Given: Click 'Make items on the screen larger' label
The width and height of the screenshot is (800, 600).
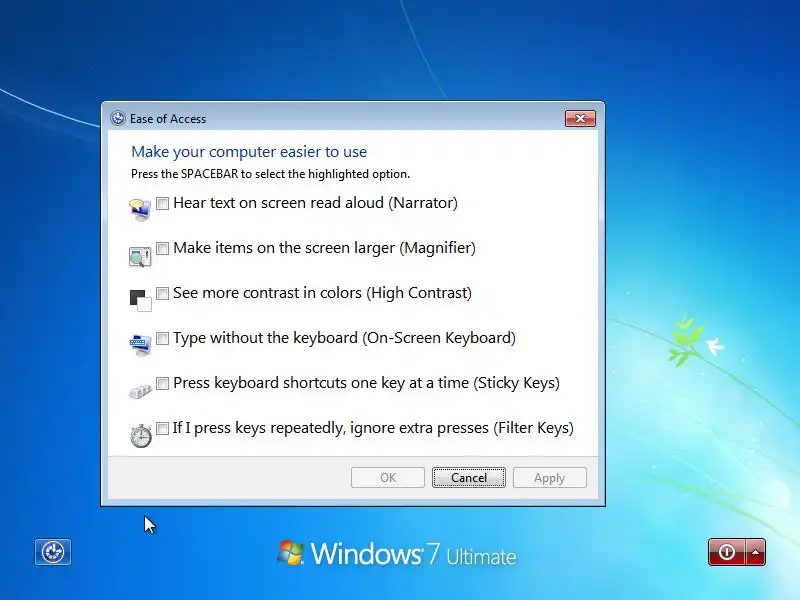Looking at the screenshot, I should 324,248.
